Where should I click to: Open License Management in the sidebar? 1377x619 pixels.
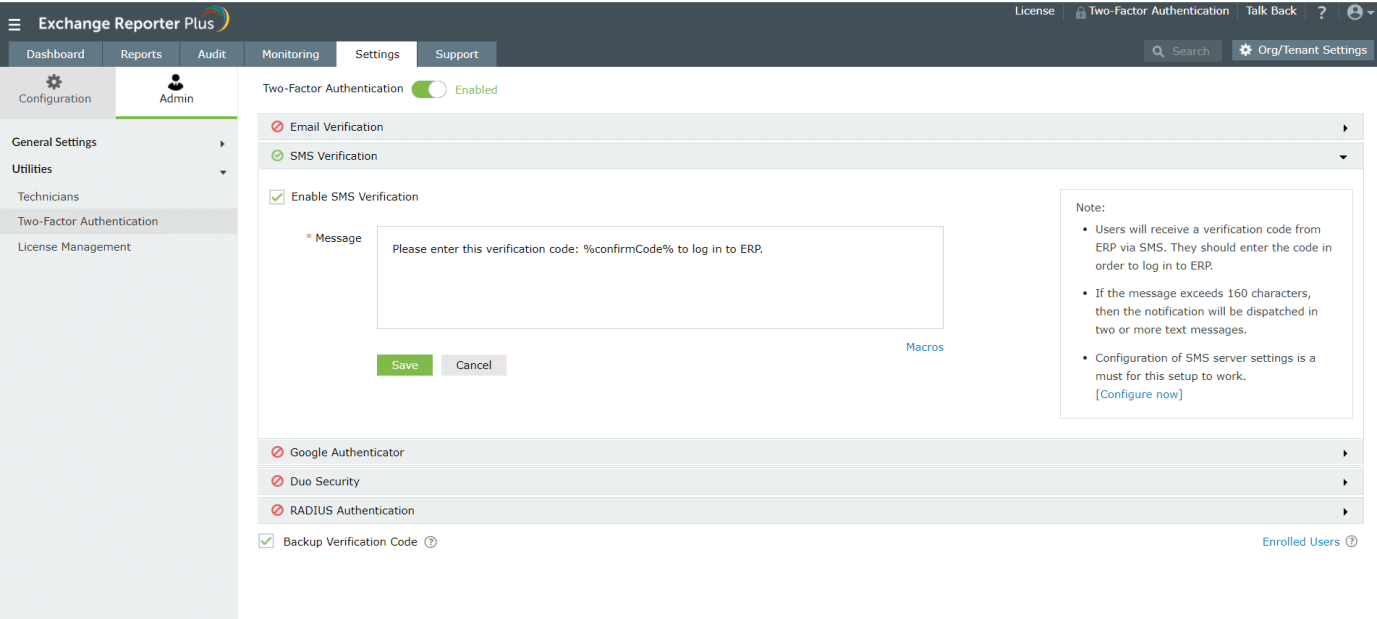(74, 247)
